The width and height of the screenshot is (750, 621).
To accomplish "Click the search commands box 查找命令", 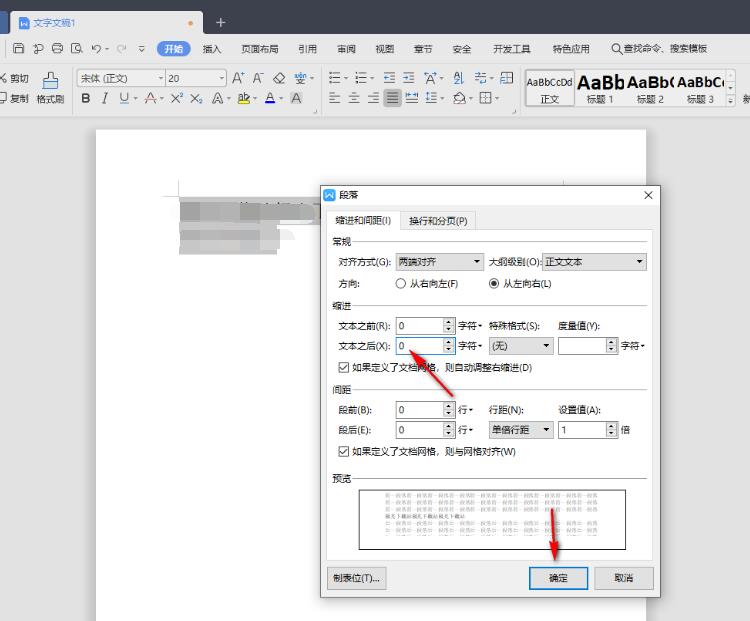I will tap(659, 49).
